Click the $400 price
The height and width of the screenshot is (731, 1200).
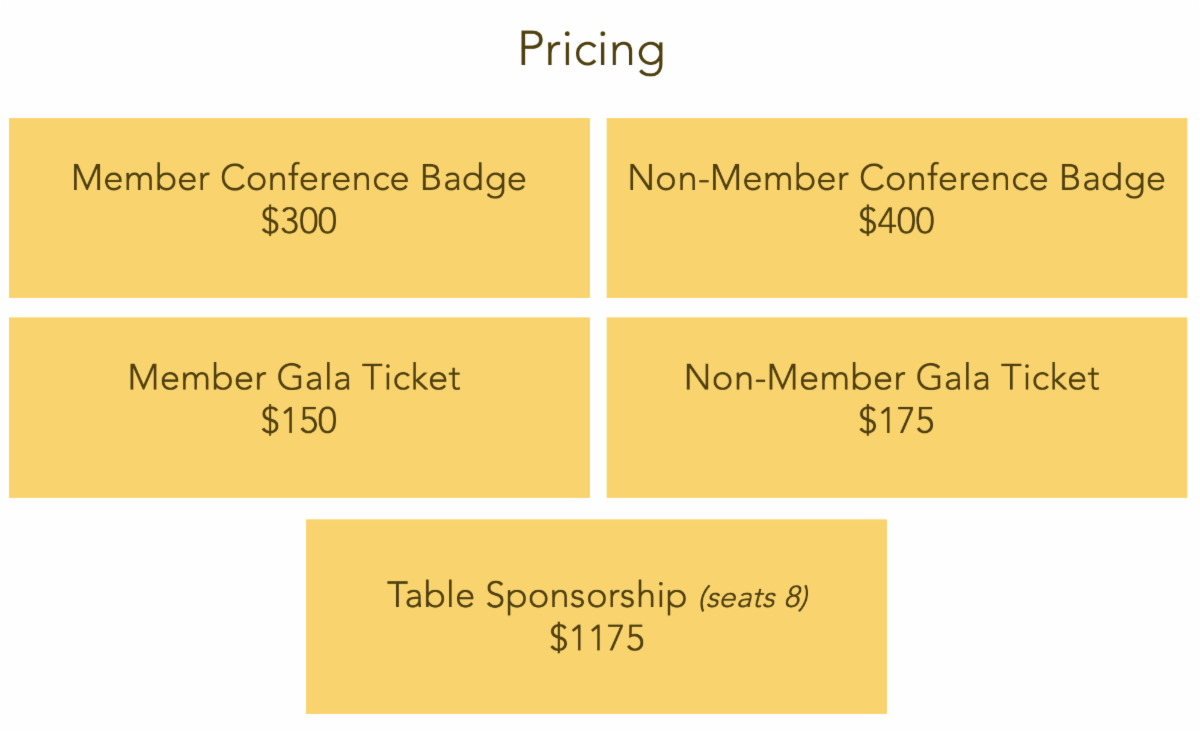[896, 221]
